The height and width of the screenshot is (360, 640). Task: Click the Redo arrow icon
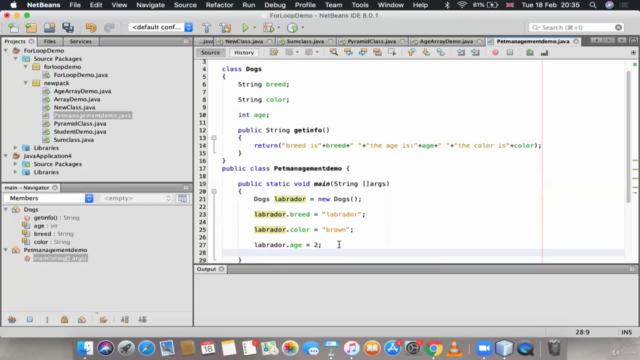(109, 27)
